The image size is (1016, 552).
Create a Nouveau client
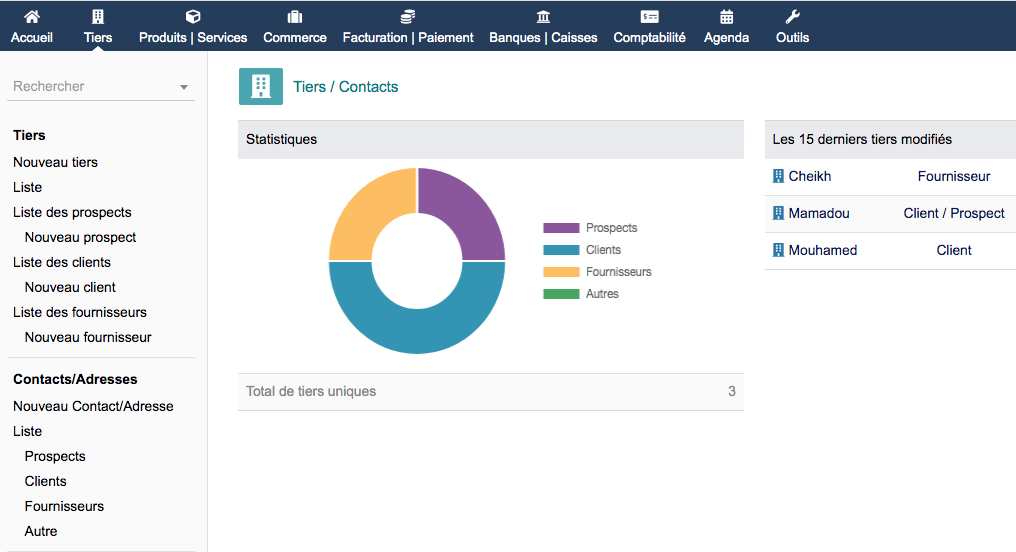[x=70, y=287]
